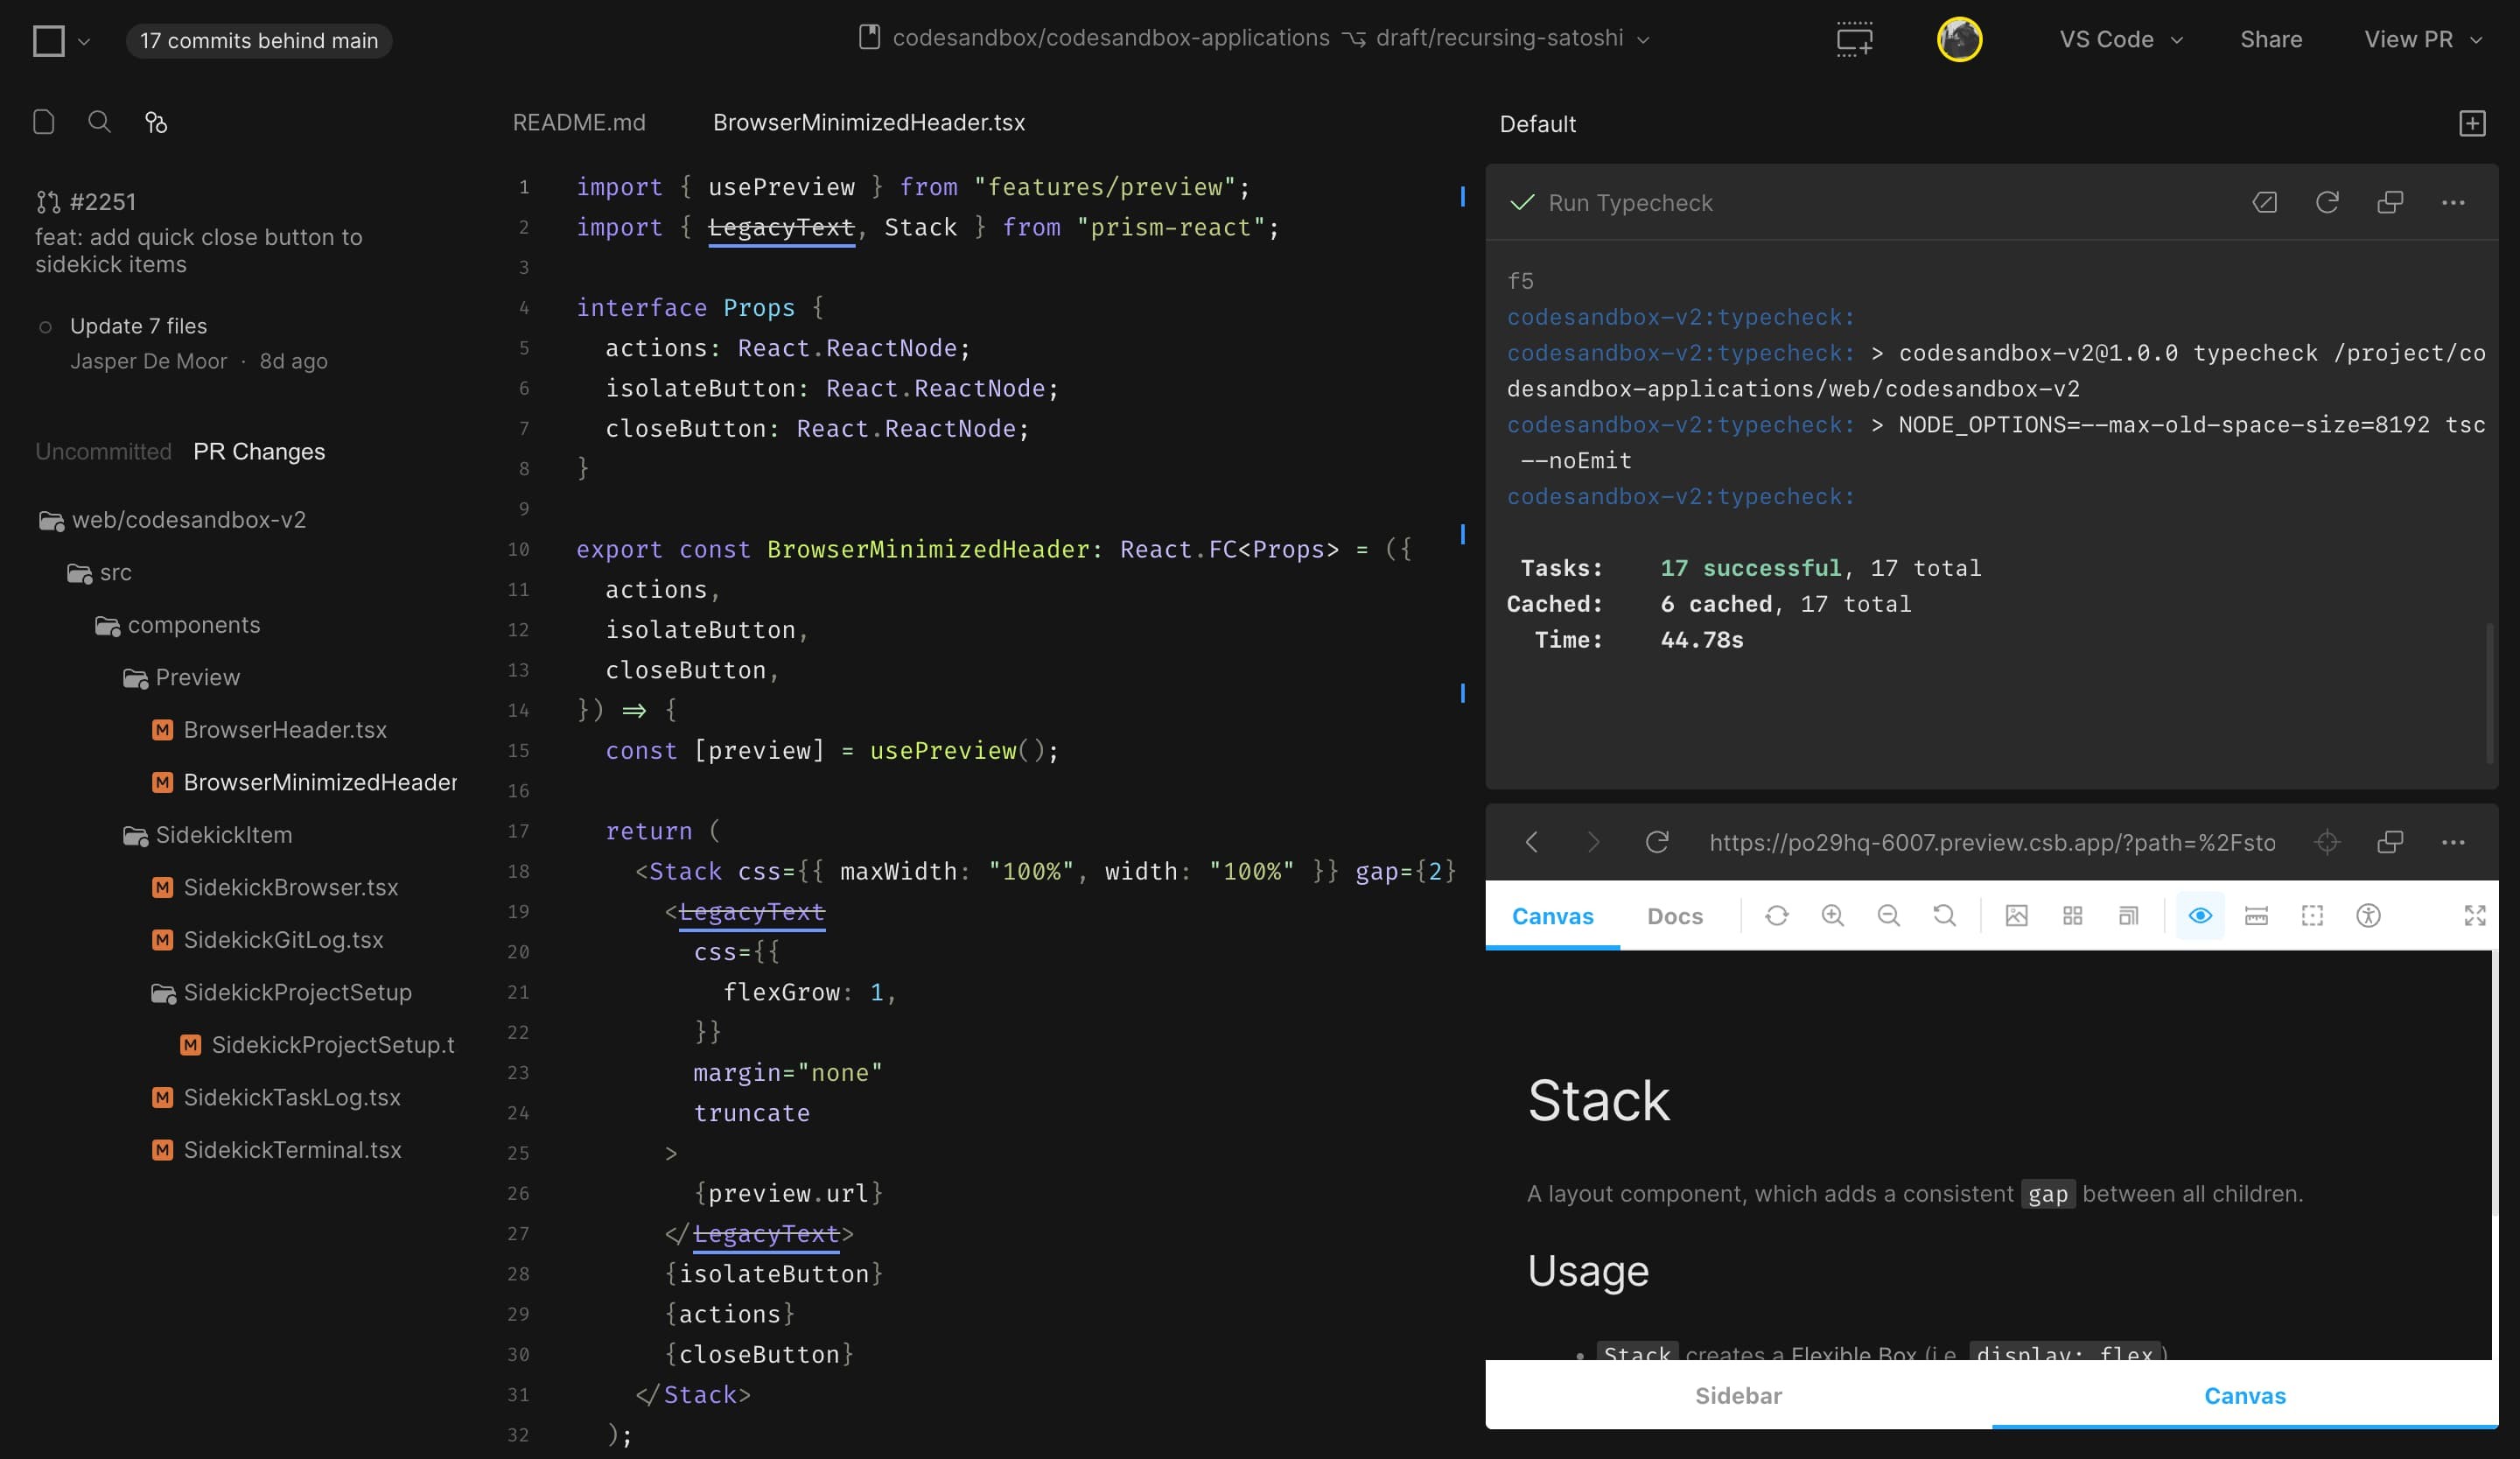Click the search icon in left sidebar

click(99, 122)
